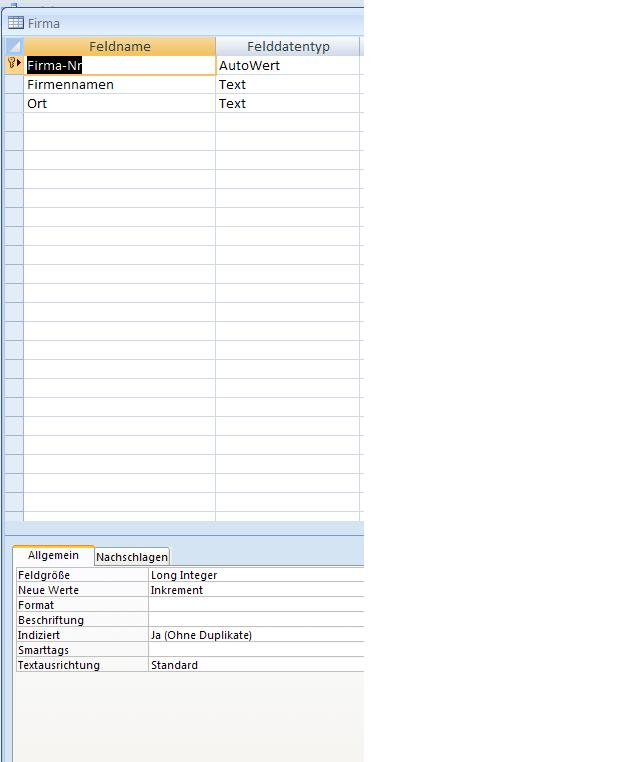Click the Indiziert property label
640x762 pixels.
pos(39,635)
